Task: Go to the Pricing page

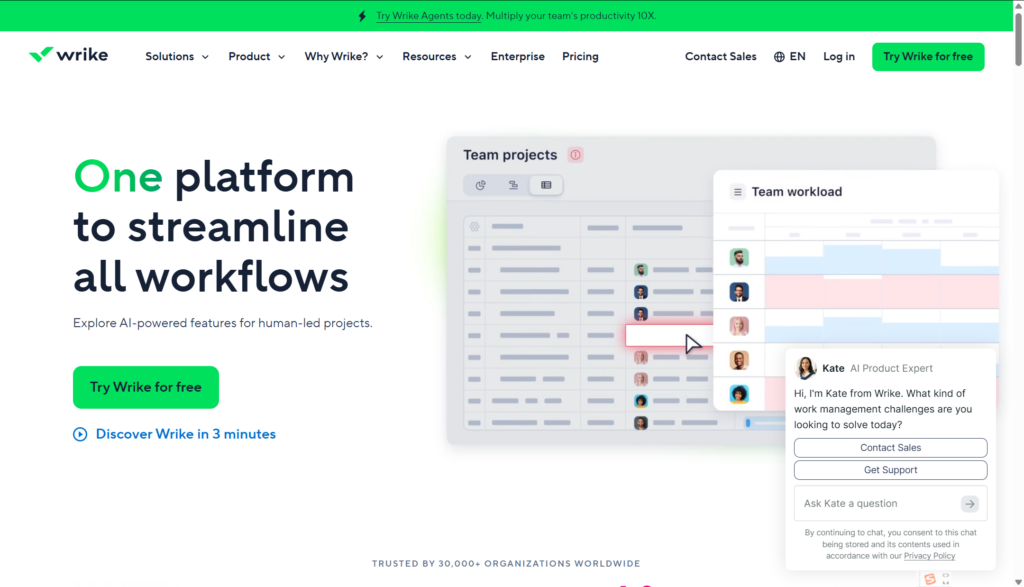Action: (x=580, y=57)
